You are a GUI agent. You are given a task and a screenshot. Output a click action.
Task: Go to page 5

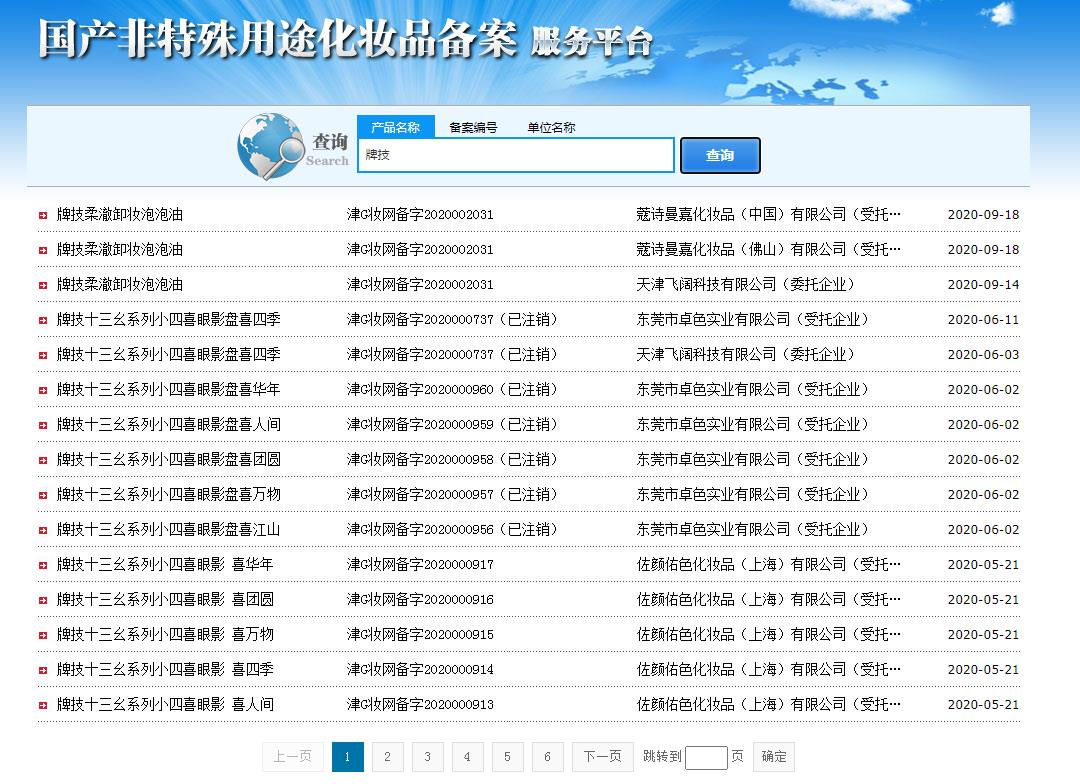(x=508, y=756)
